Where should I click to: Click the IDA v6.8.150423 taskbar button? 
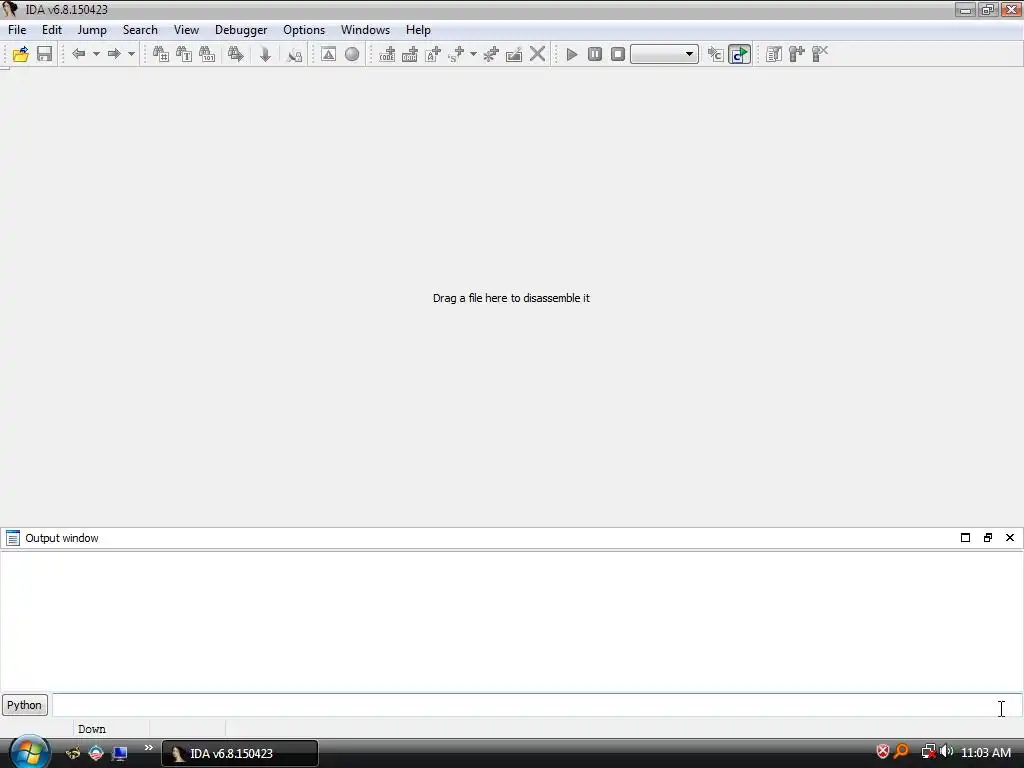coord(240,754)
